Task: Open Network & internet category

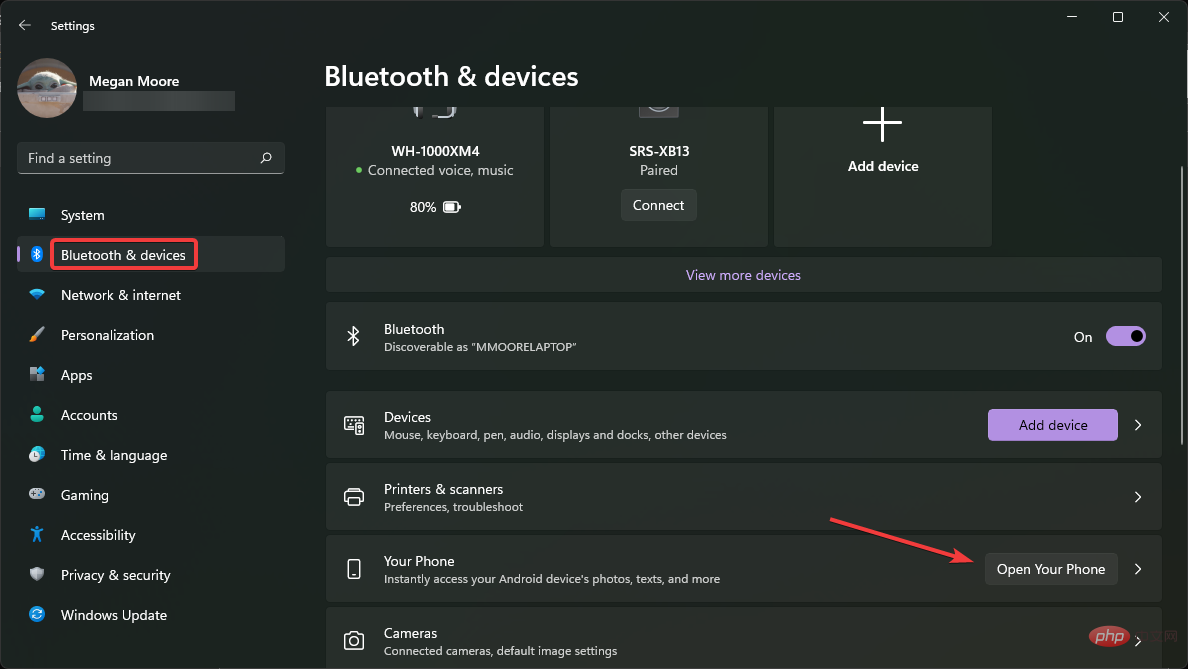Action: [151, 295]
